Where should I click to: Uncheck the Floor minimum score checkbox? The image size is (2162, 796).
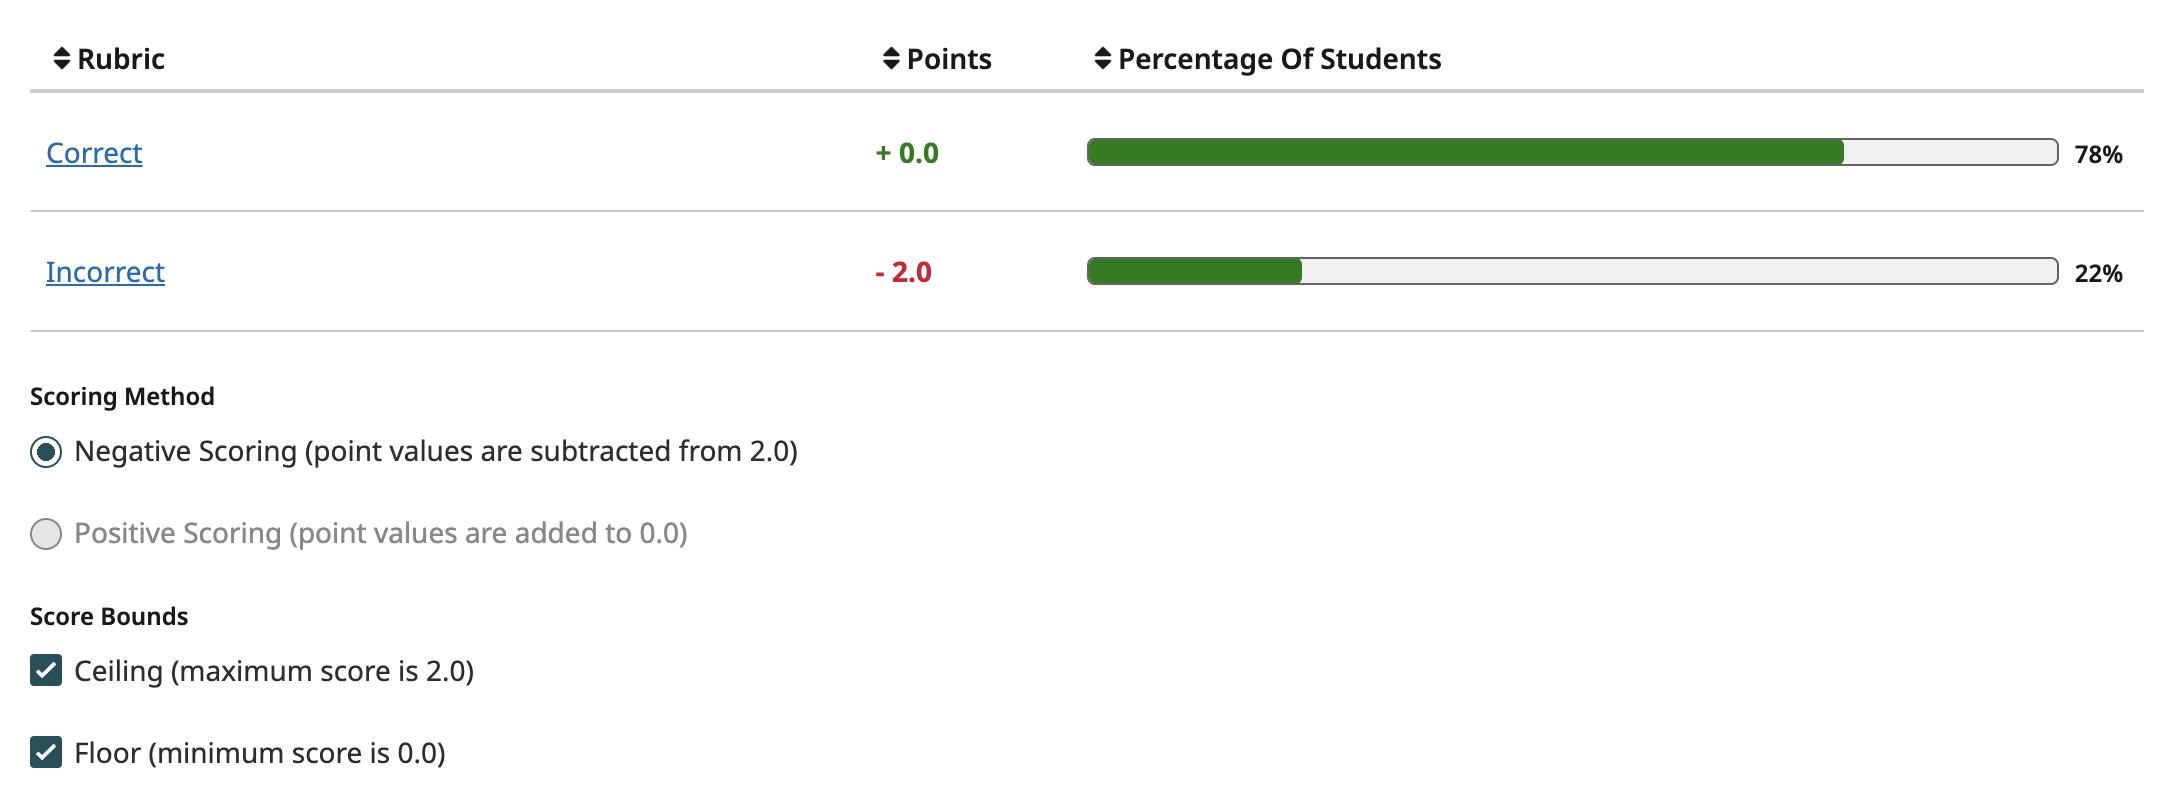tap(46, 752)
